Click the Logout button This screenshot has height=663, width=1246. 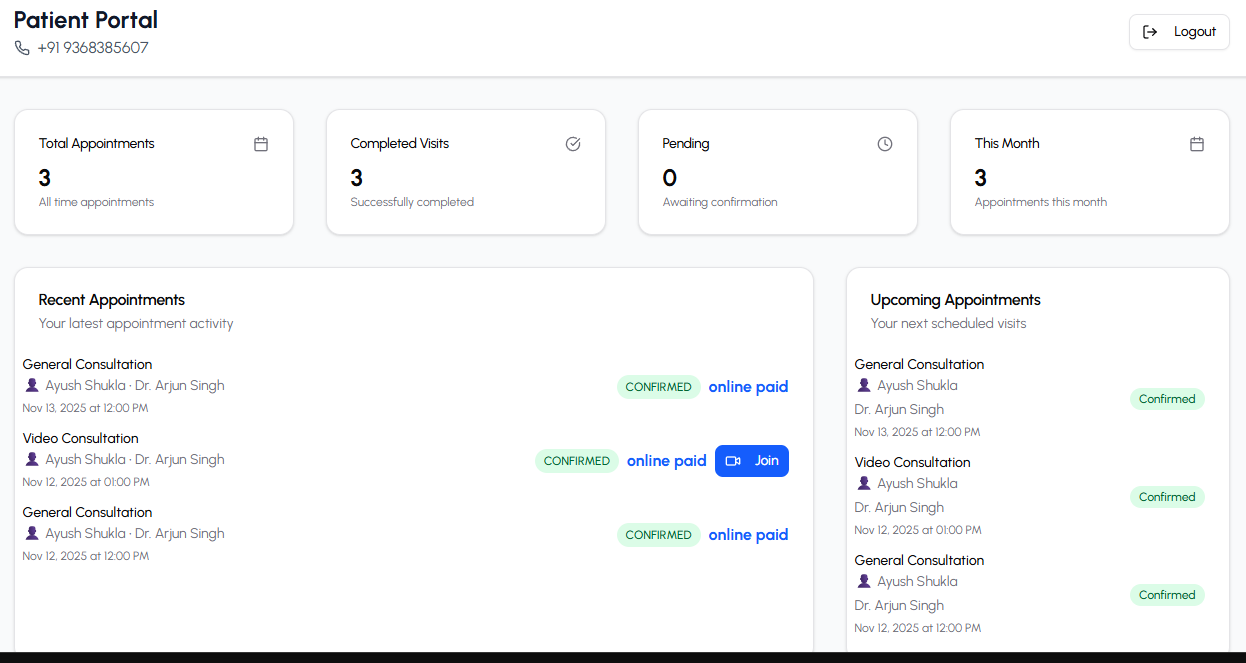1179,32
